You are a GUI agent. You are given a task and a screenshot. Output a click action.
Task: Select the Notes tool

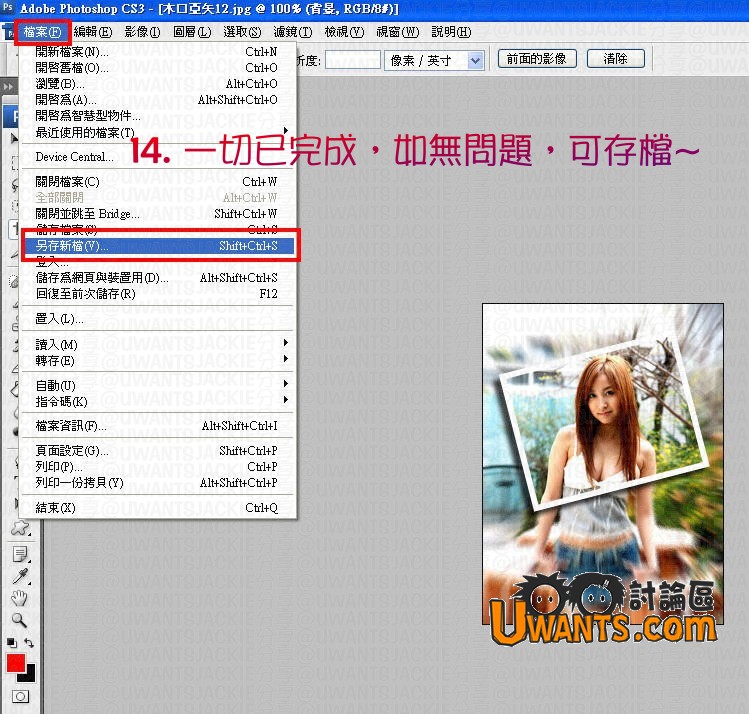click(x=20, y=554)
